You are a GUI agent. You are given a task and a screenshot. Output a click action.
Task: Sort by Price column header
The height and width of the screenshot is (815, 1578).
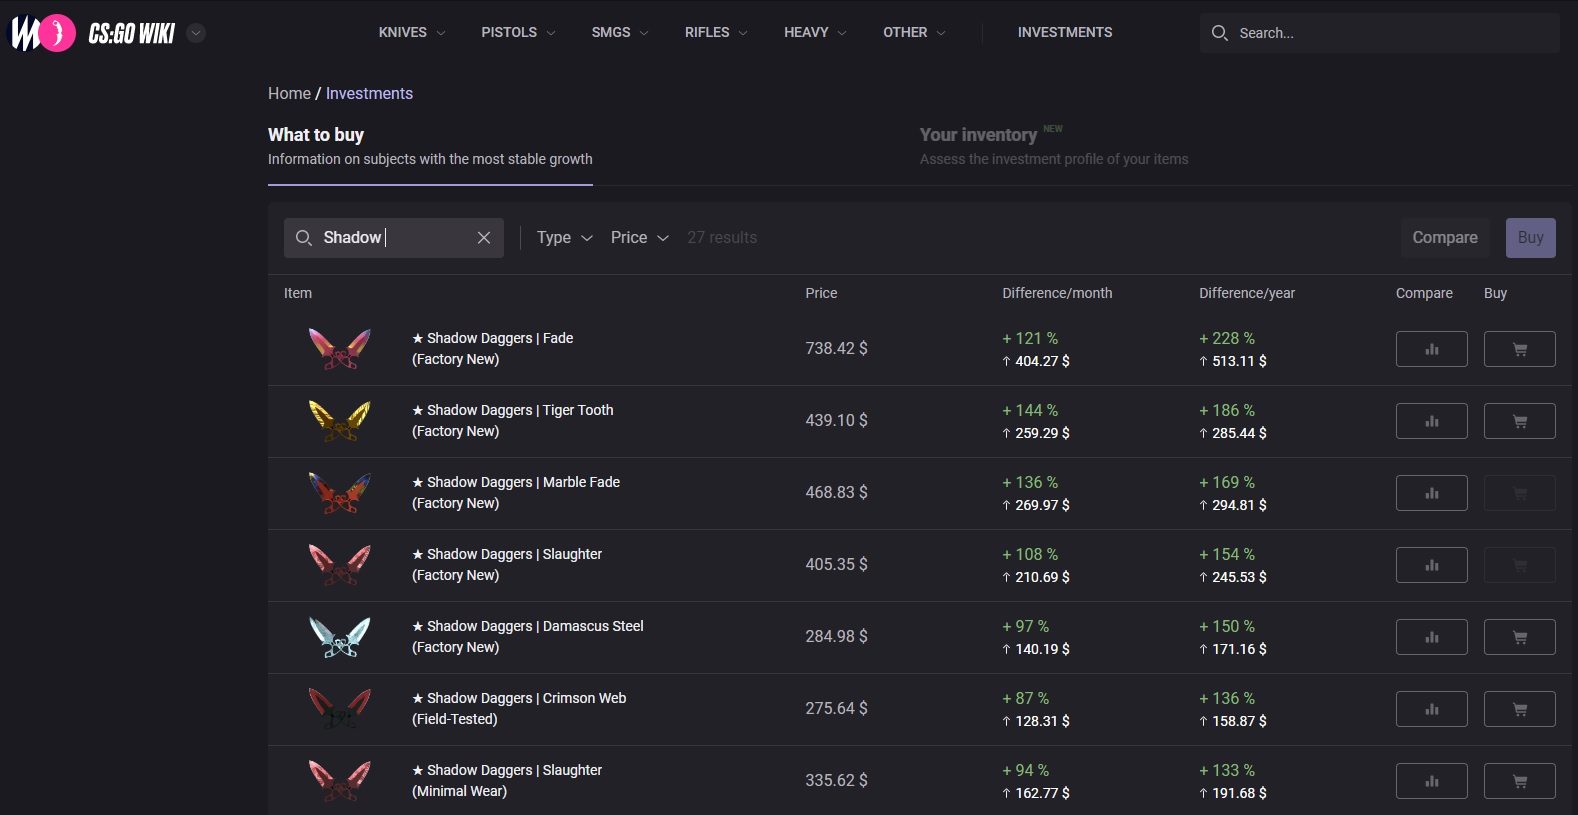821,293
